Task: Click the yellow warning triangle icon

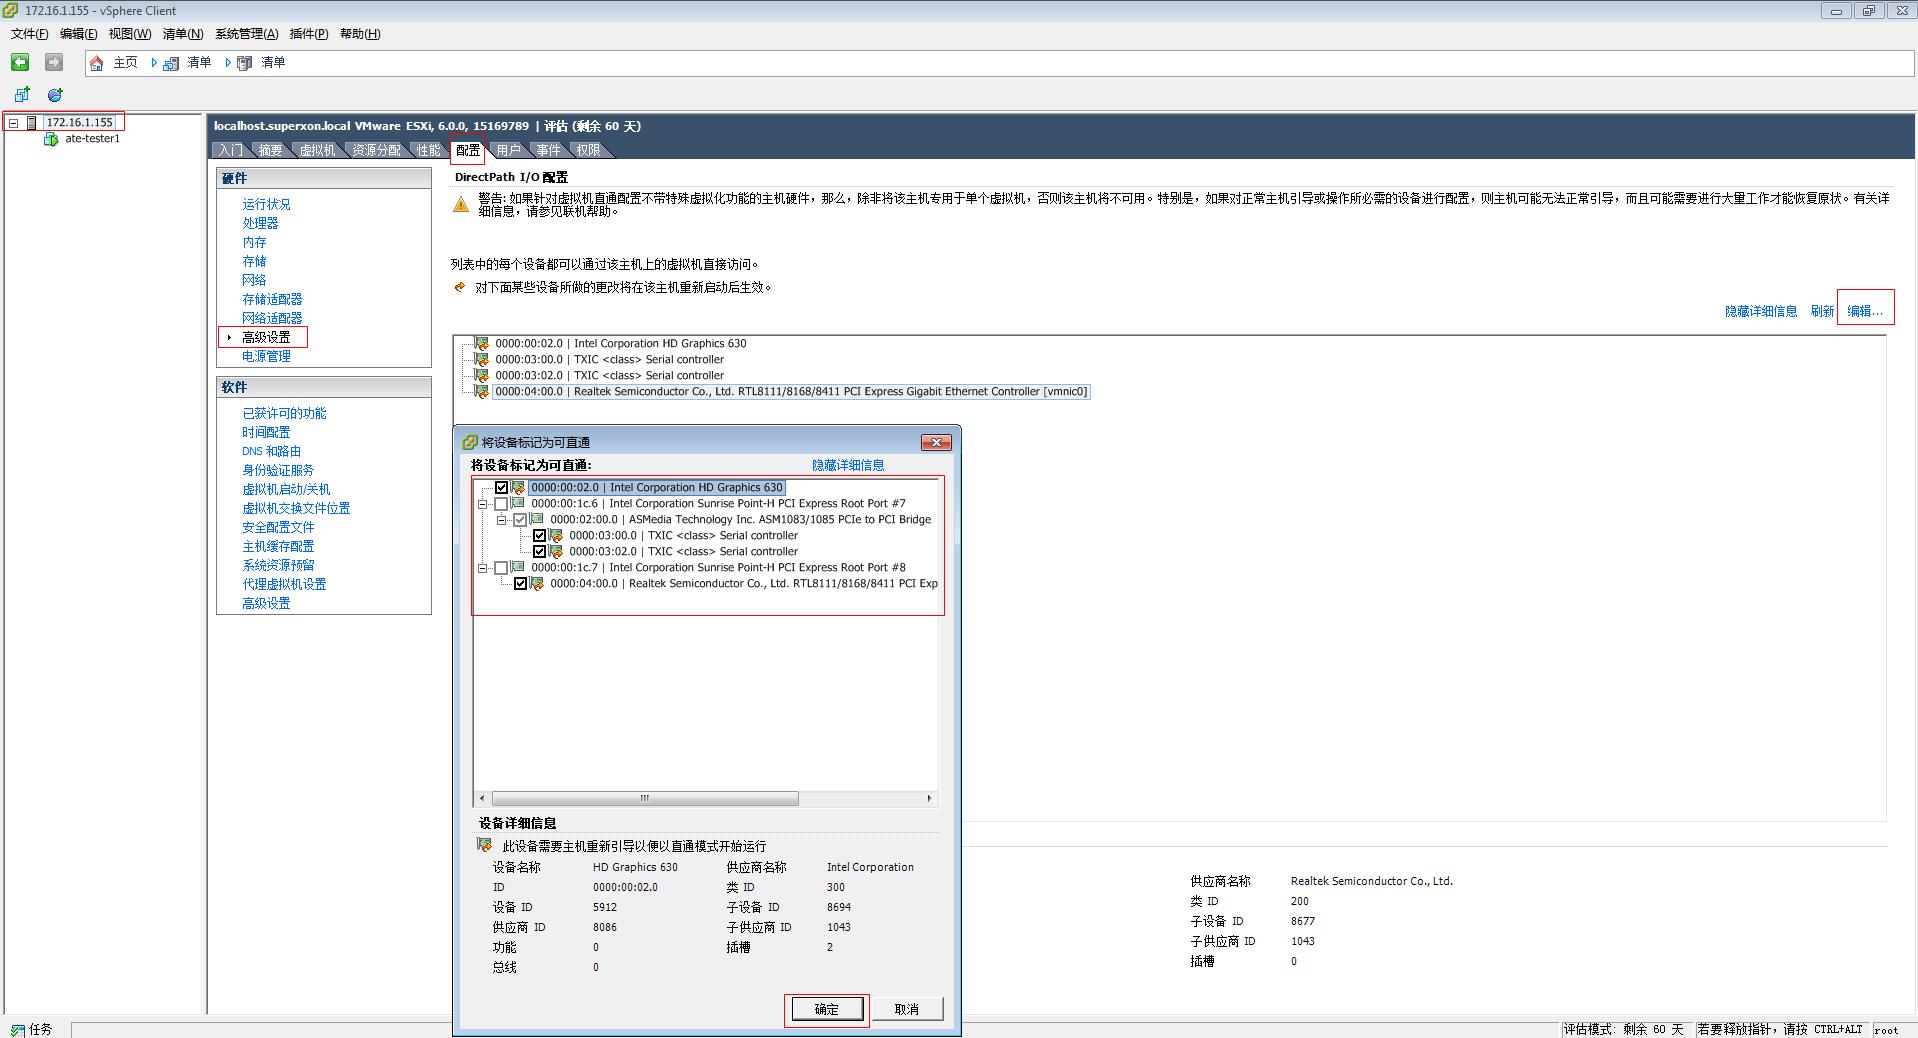Action: [x=460, y=204]
